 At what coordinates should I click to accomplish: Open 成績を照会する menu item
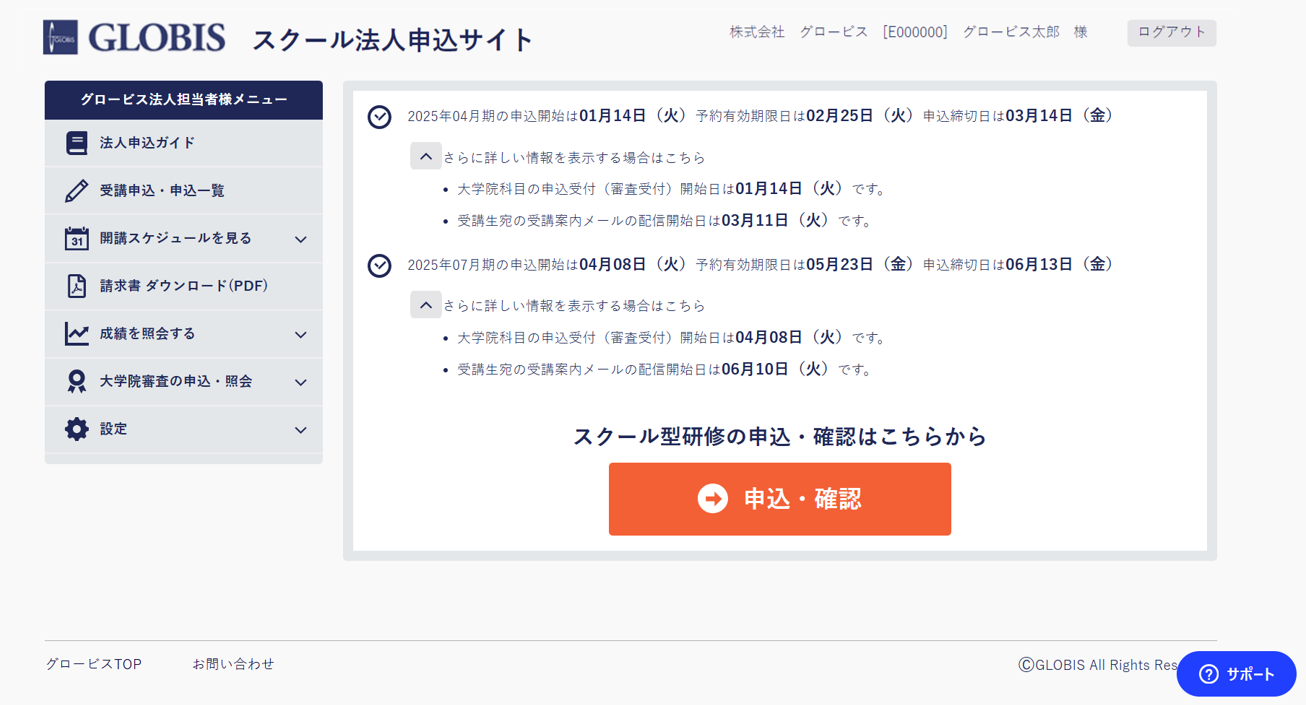click(184, 334)
